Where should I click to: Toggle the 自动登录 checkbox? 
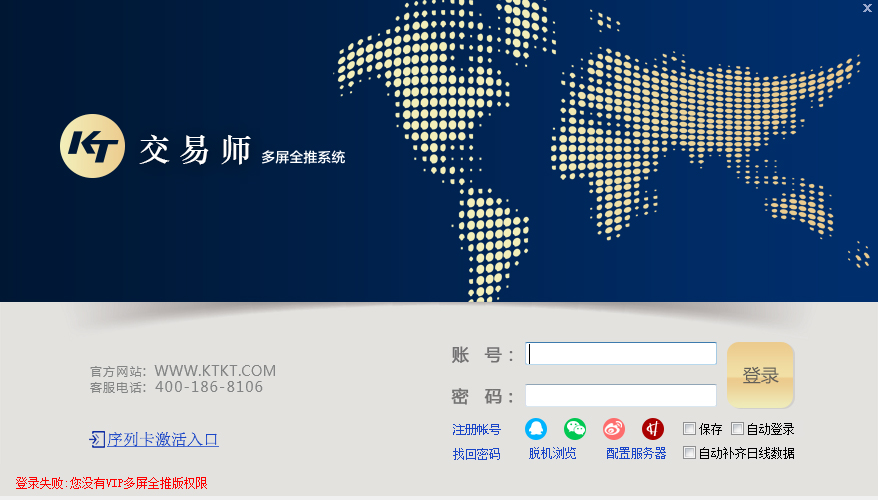(737, 429)
